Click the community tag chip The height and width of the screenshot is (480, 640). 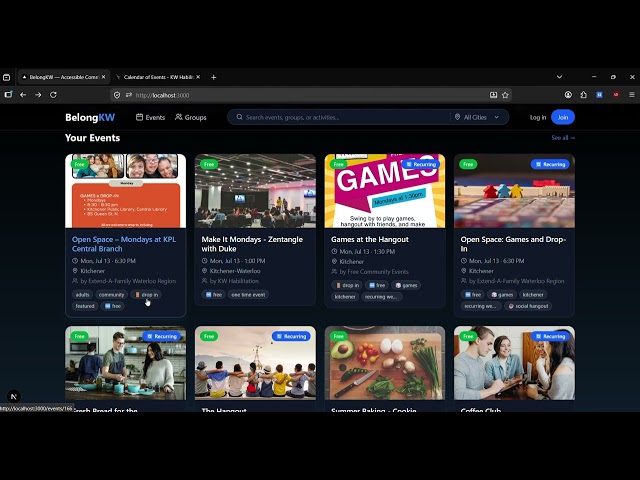coord(111,295)
